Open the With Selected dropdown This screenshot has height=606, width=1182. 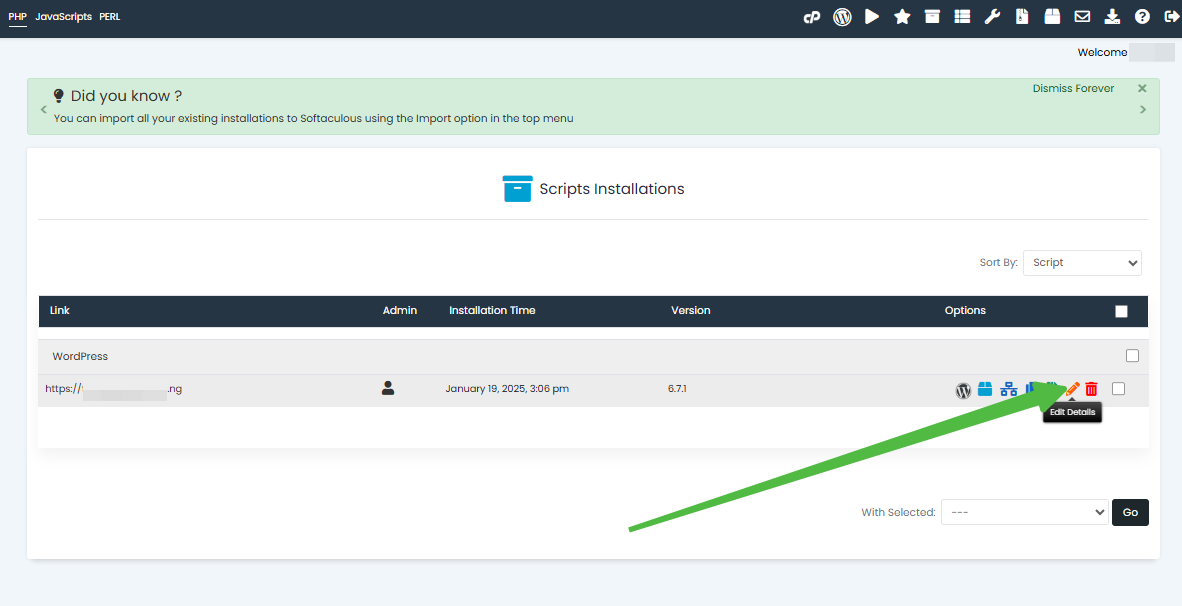coord(1024,512)
